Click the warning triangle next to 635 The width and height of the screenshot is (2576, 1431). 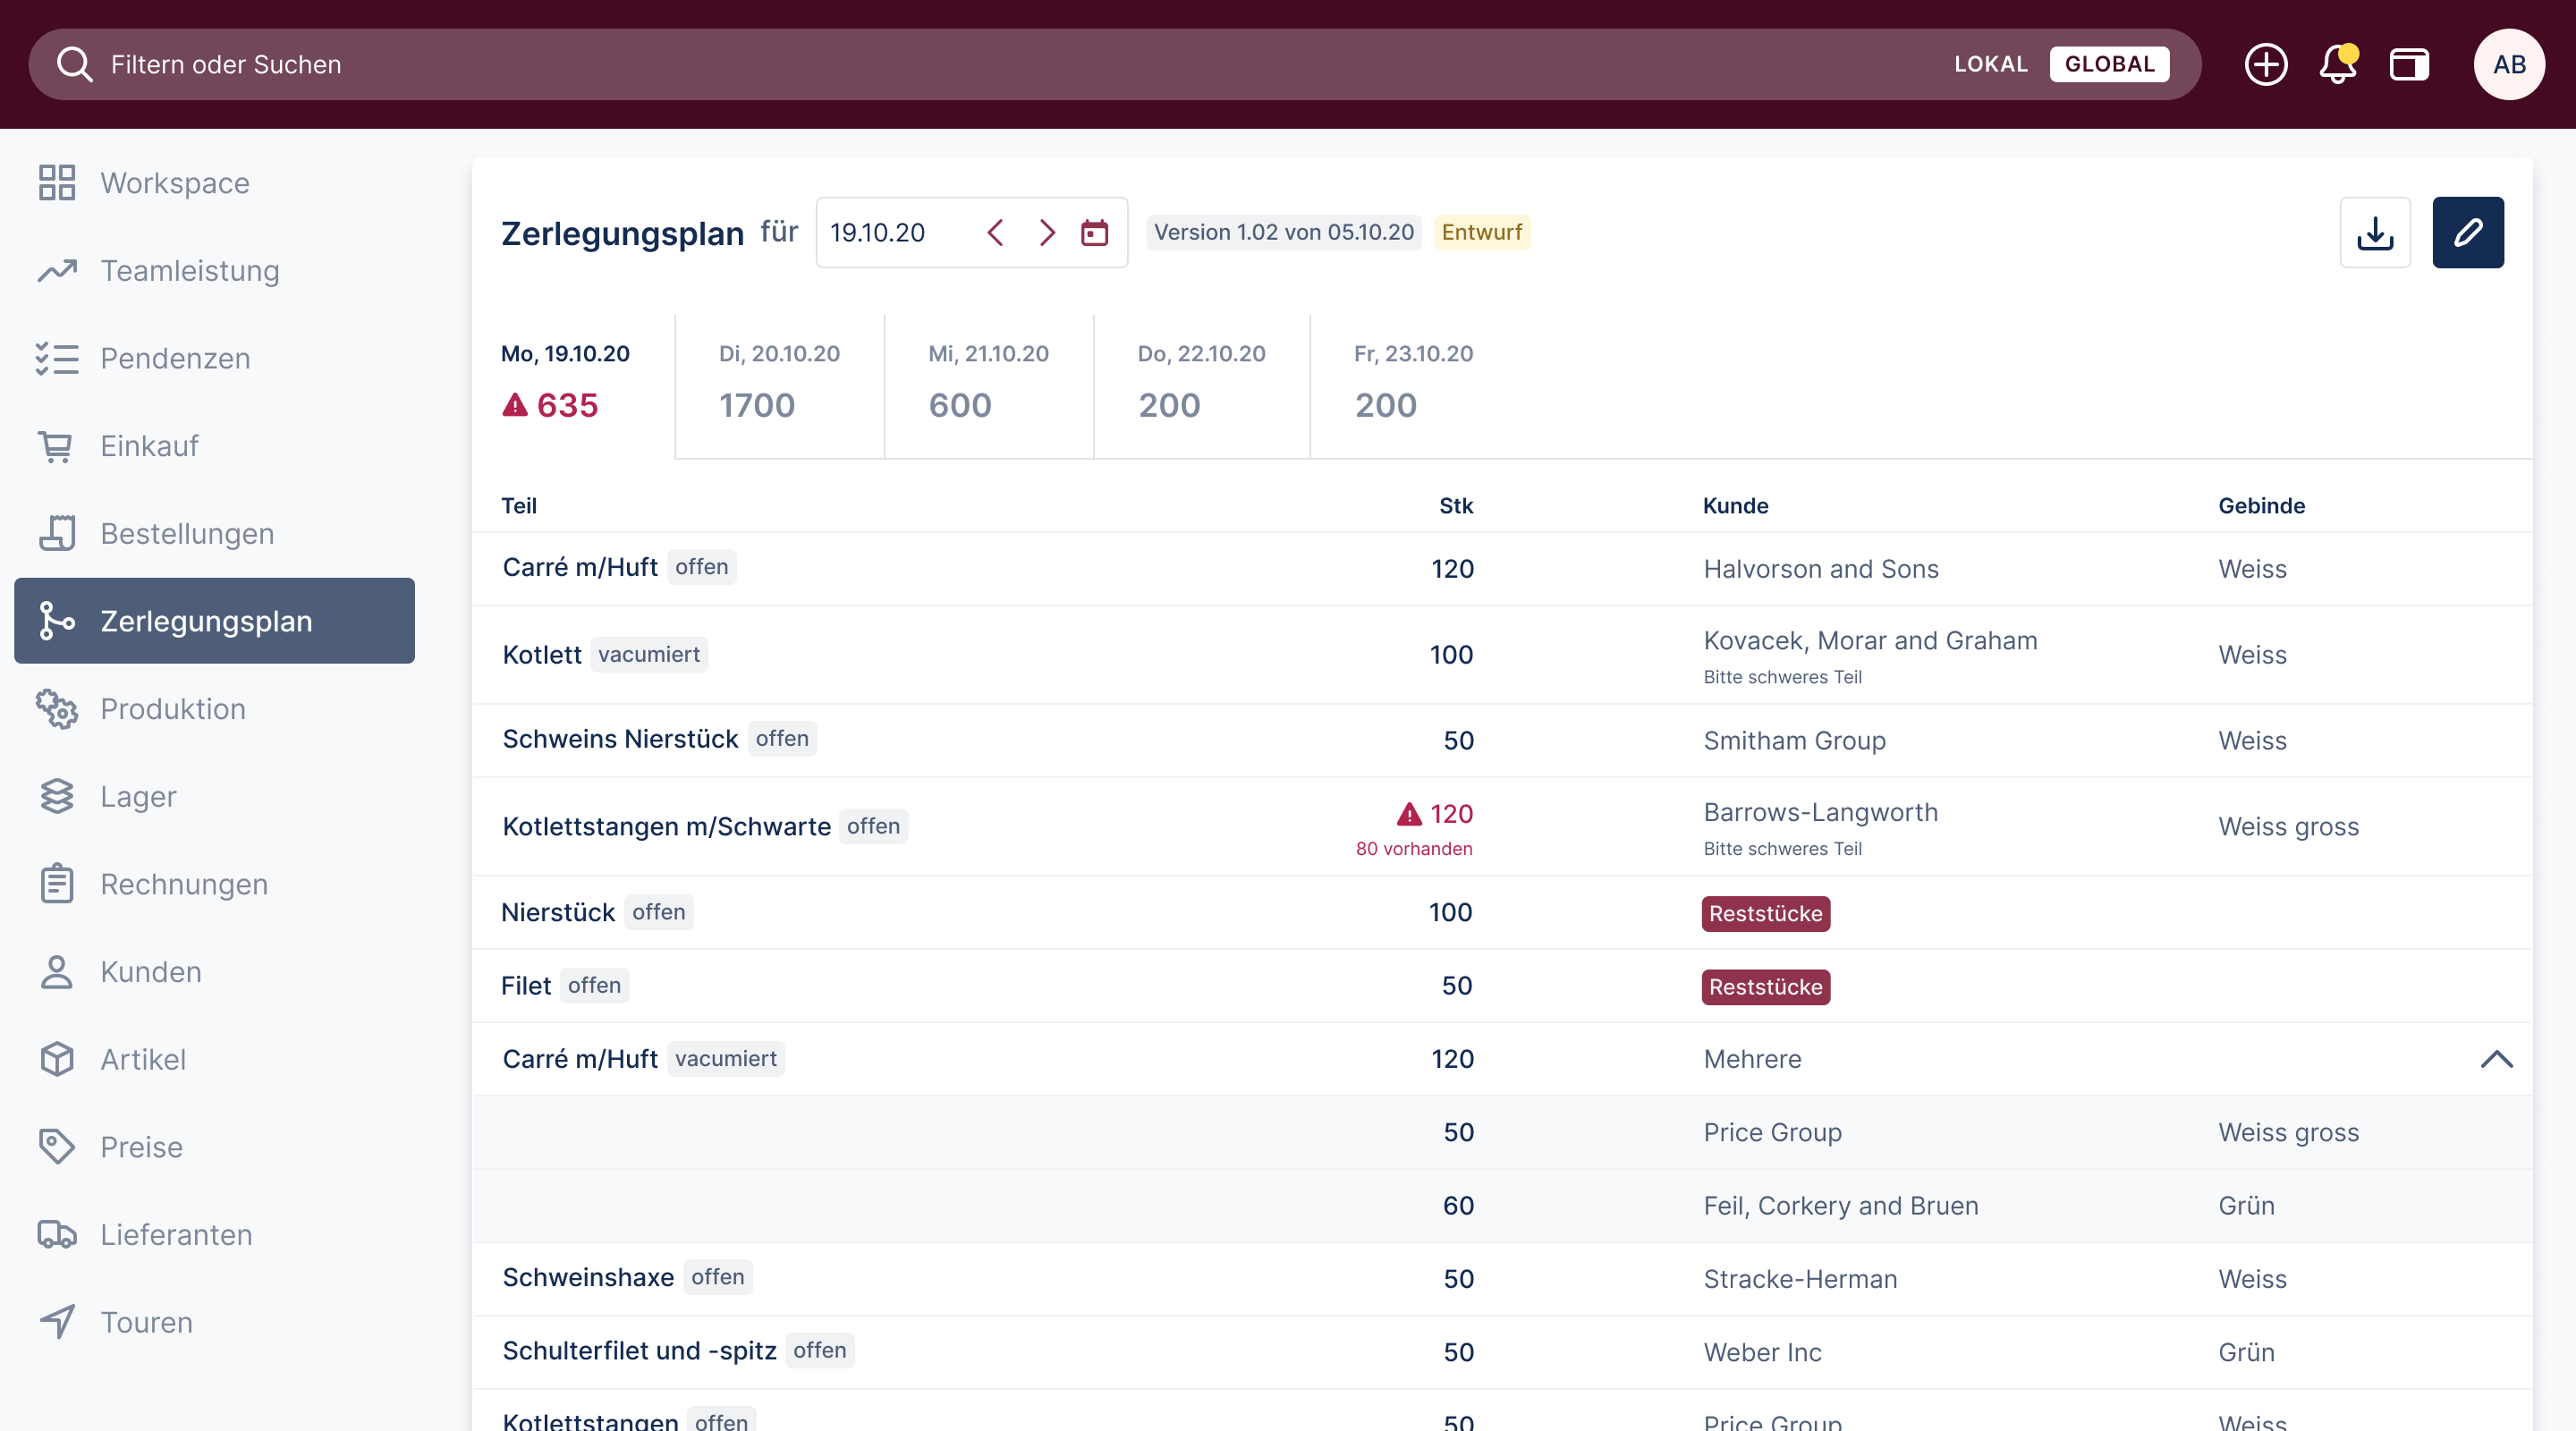pyautogui.click(x=514, y=404)
